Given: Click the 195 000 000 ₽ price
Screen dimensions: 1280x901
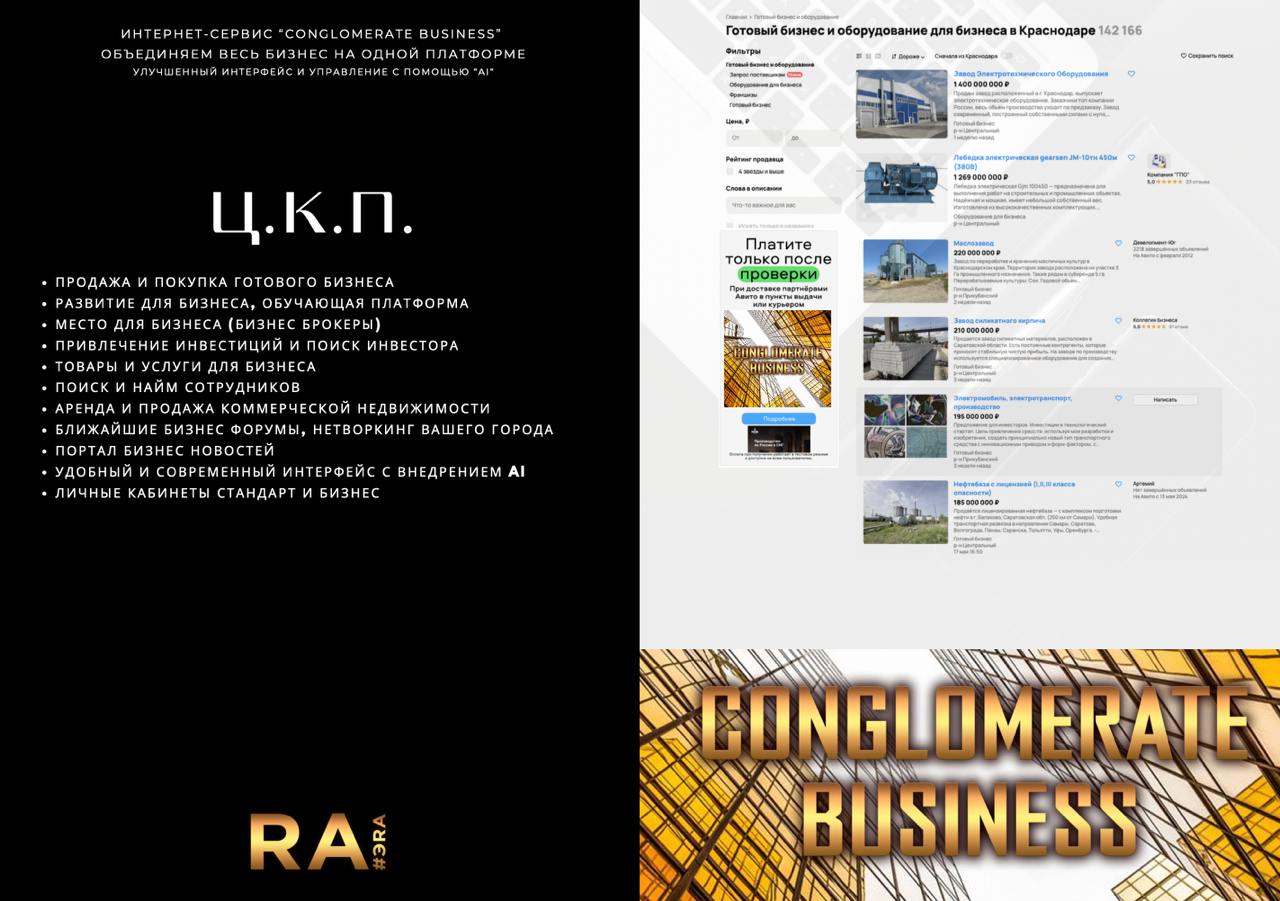Looking at the screenshot, I should [977, 416].
